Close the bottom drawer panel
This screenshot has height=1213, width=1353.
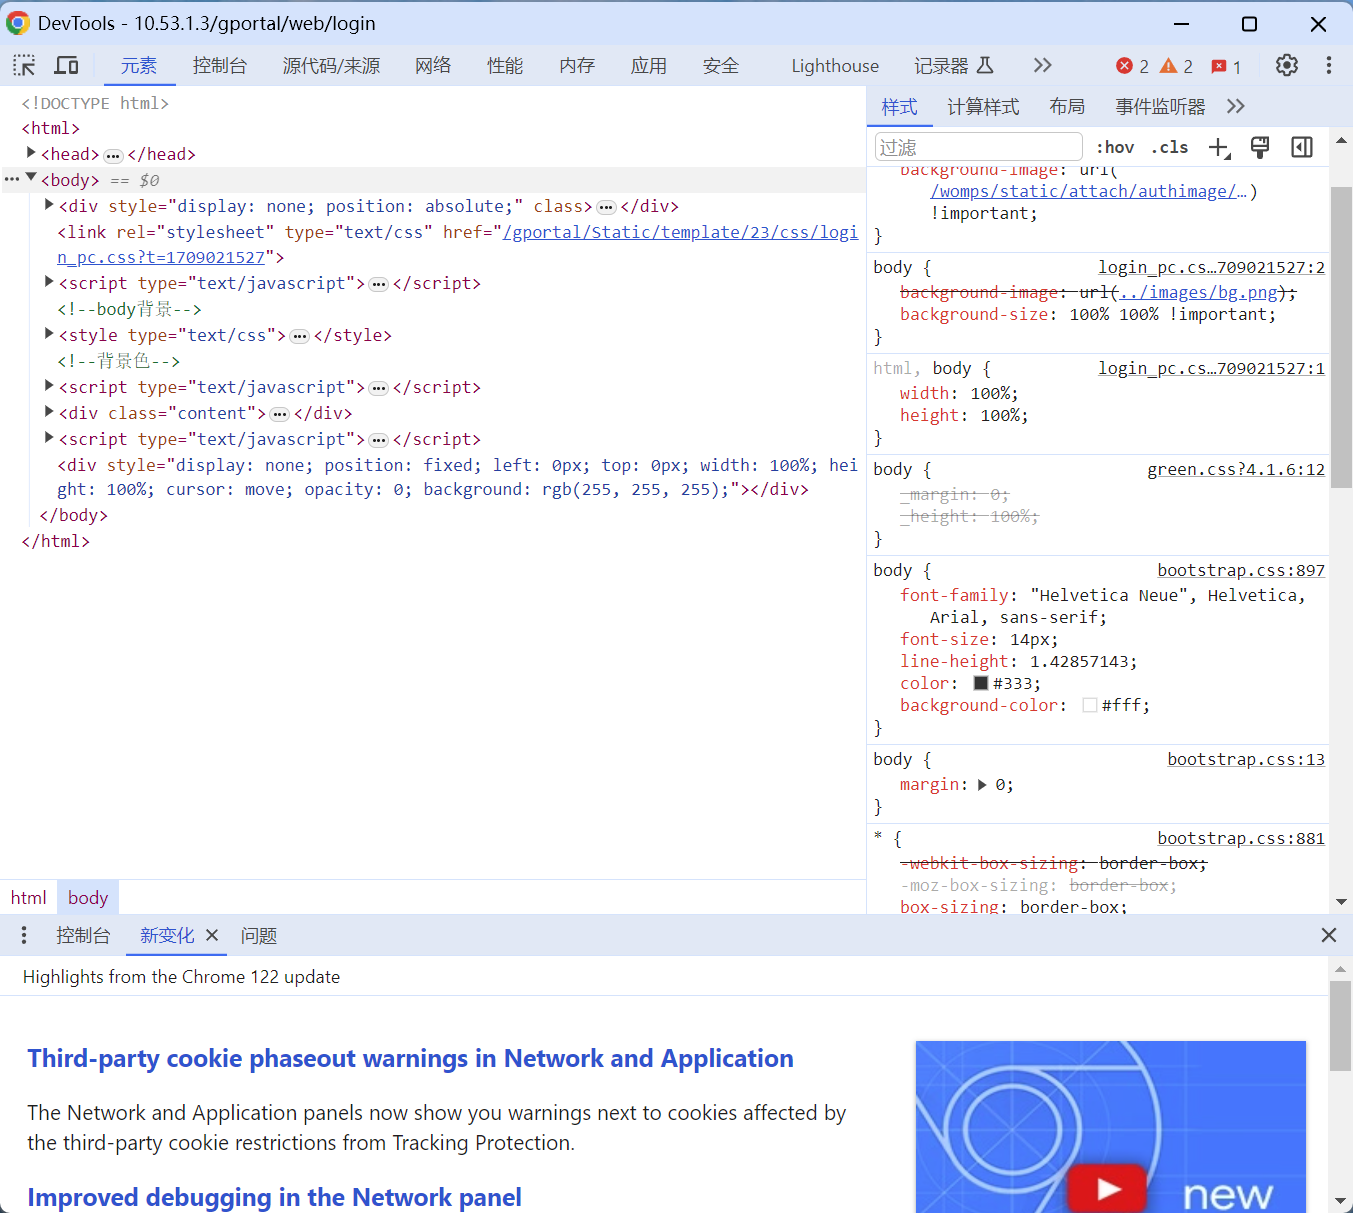[x=1329, y=936]
